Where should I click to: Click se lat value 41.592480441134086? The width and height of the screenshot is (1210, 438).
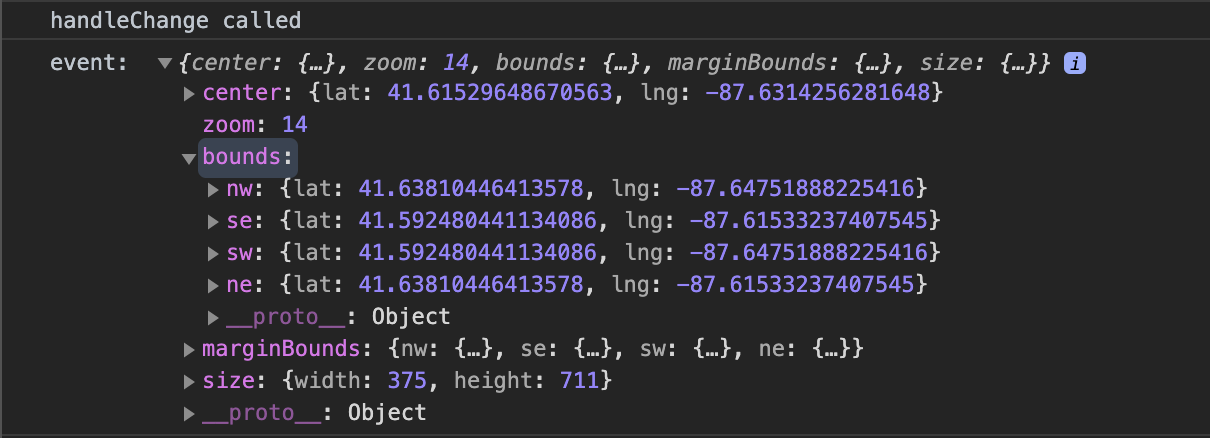[475, 221]
